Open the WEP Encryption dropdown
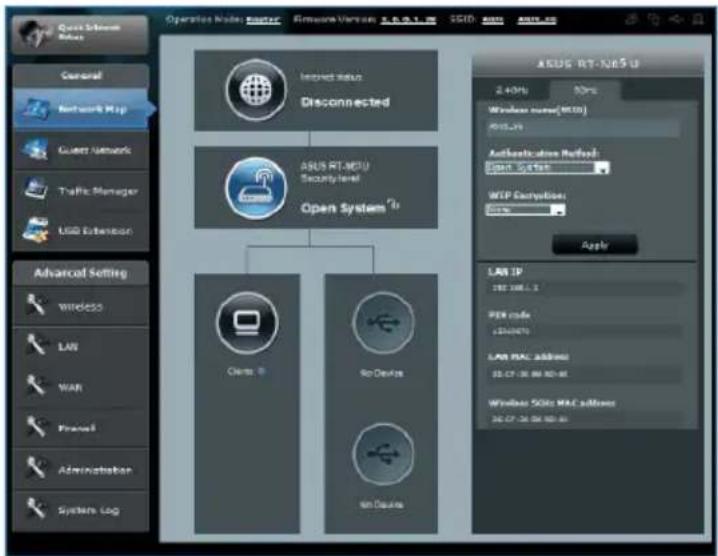 click(526, 210)
